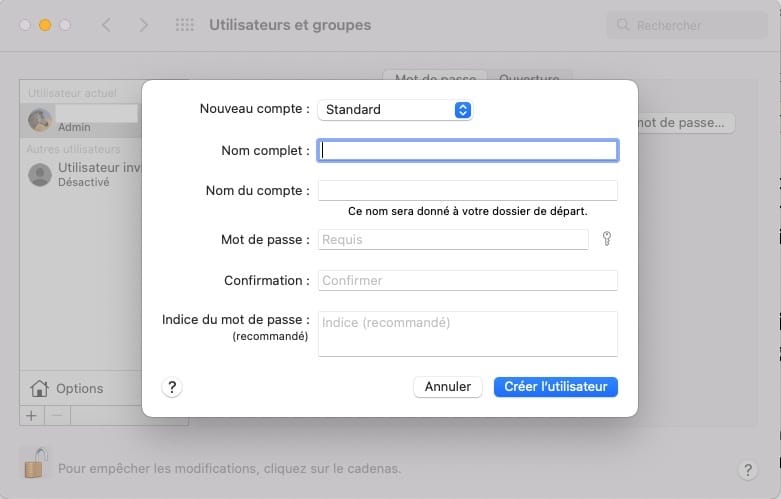
Task: Click the Rechercher search field
Action: coord(690,25)
